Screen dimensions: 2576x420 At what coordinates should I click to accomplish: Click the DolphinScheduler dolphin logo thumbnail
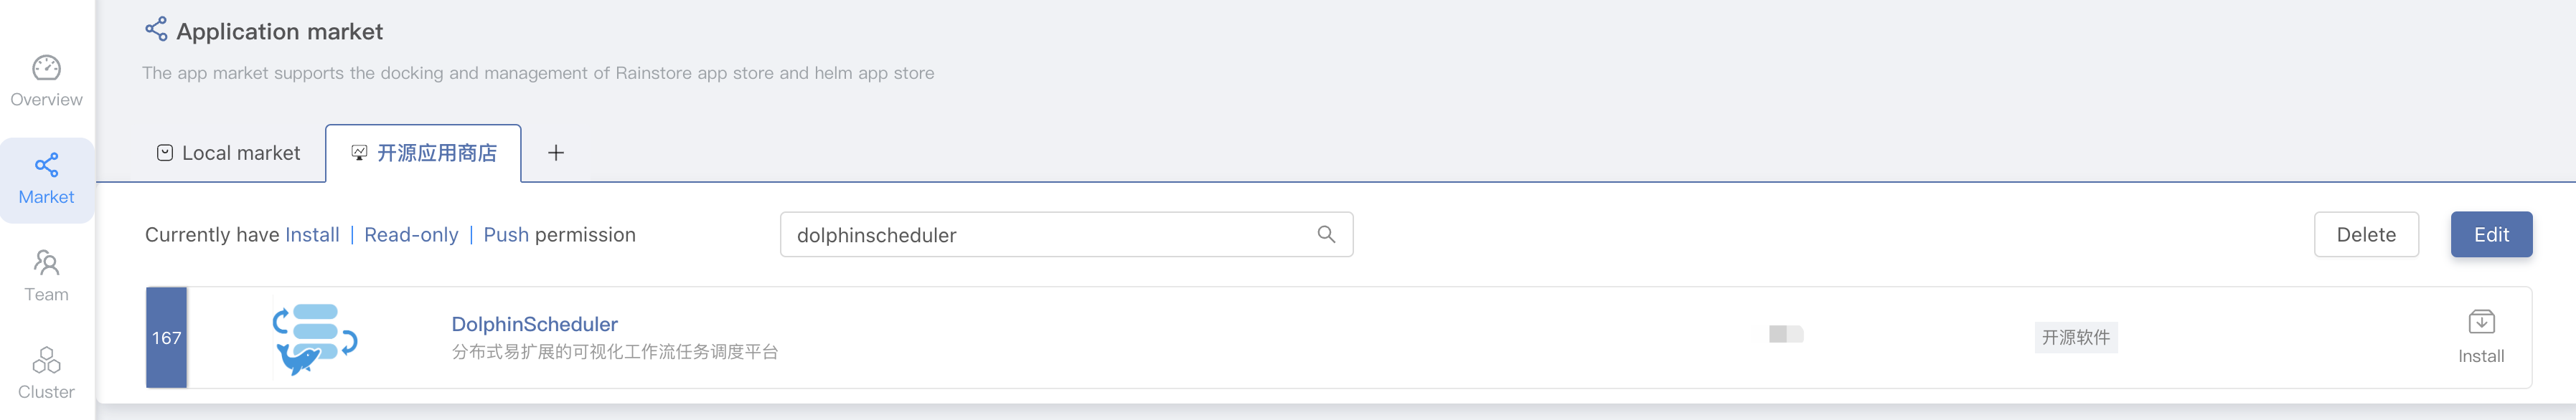315,338
